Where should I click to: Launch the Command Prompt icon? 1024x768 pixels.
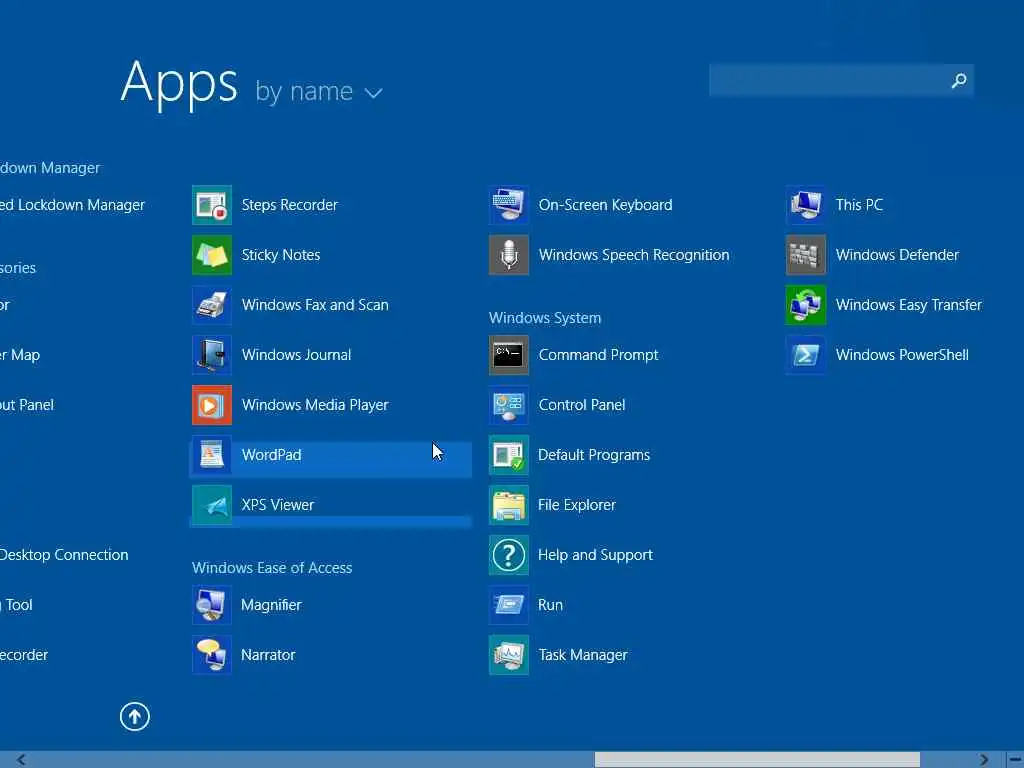[x=509, y=355]
